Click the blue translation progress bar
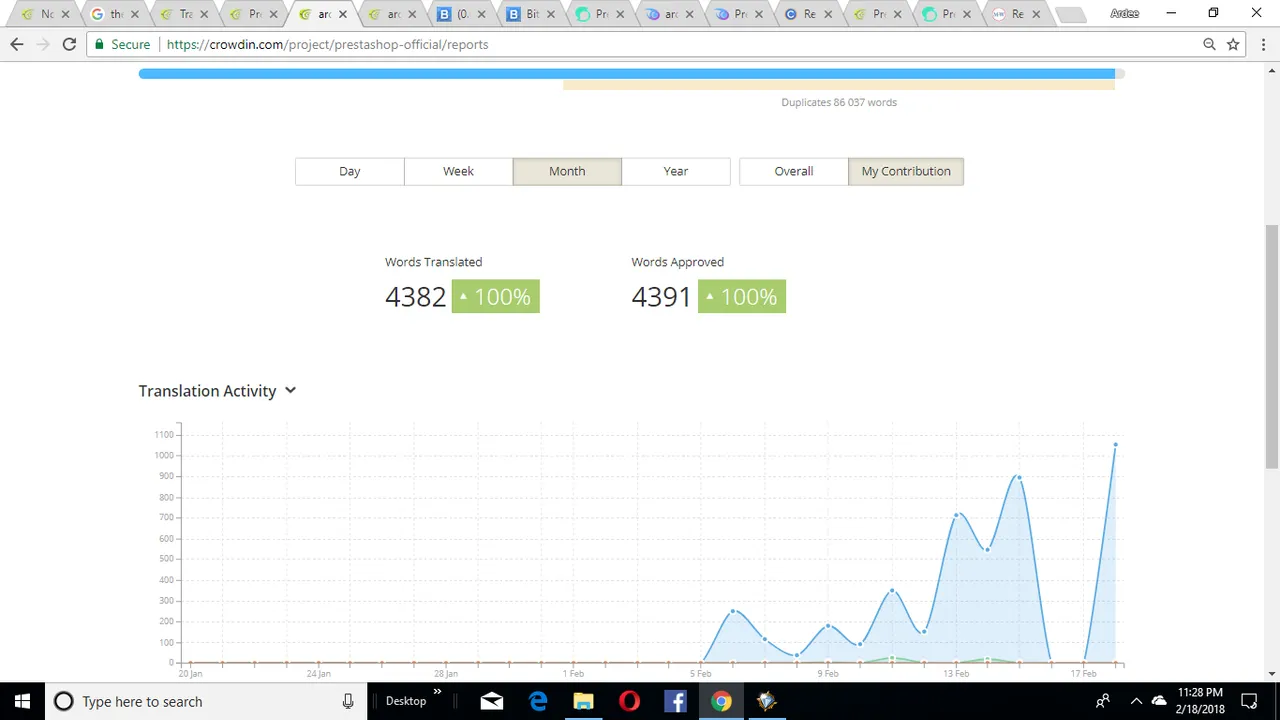1280x720 pixels. [x=627, y=73]
